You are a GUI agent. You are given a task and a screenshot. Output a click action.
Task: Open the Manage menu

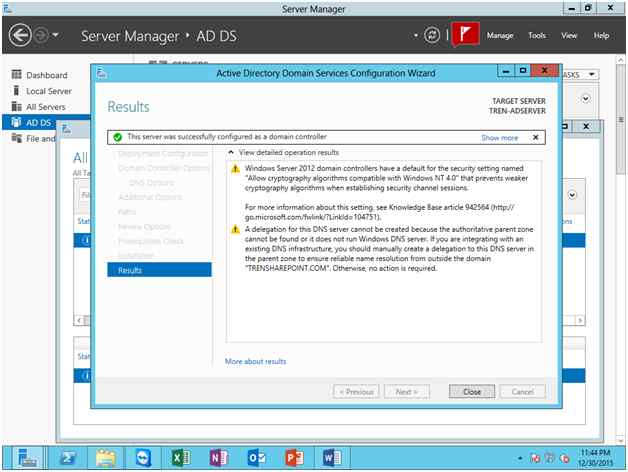[x=500, y=36]
